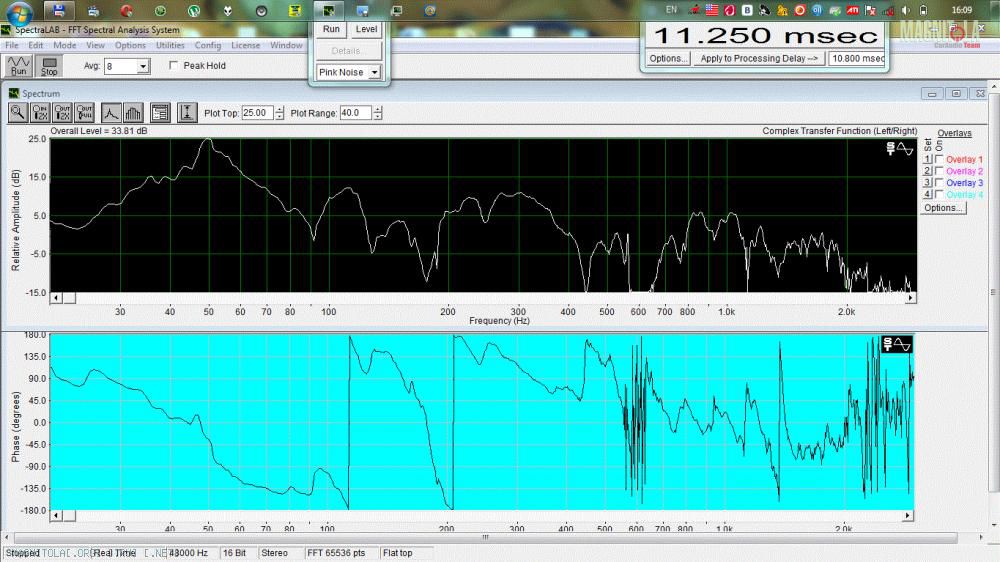
Task: Enable the Peak Hold checkbox
Action: point(173,66)
